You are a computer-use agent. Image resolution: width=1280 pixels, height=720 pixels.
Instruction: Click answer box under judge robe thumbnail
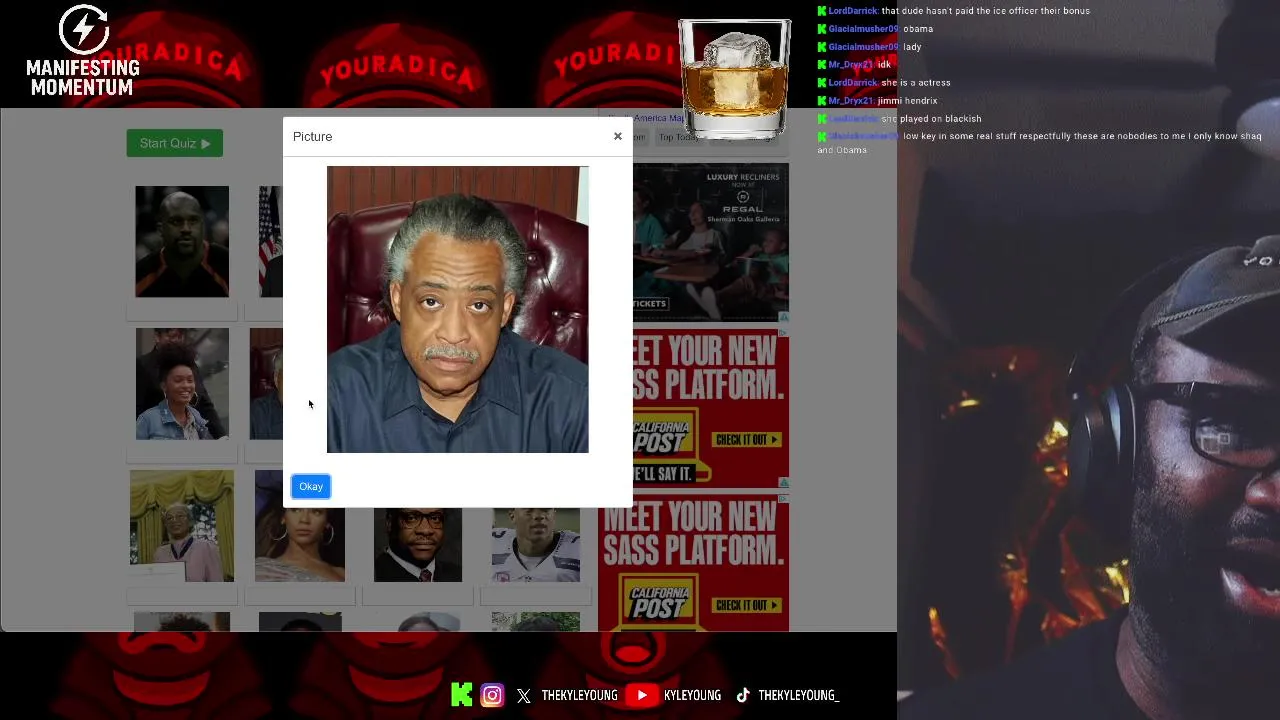point(418,596)
